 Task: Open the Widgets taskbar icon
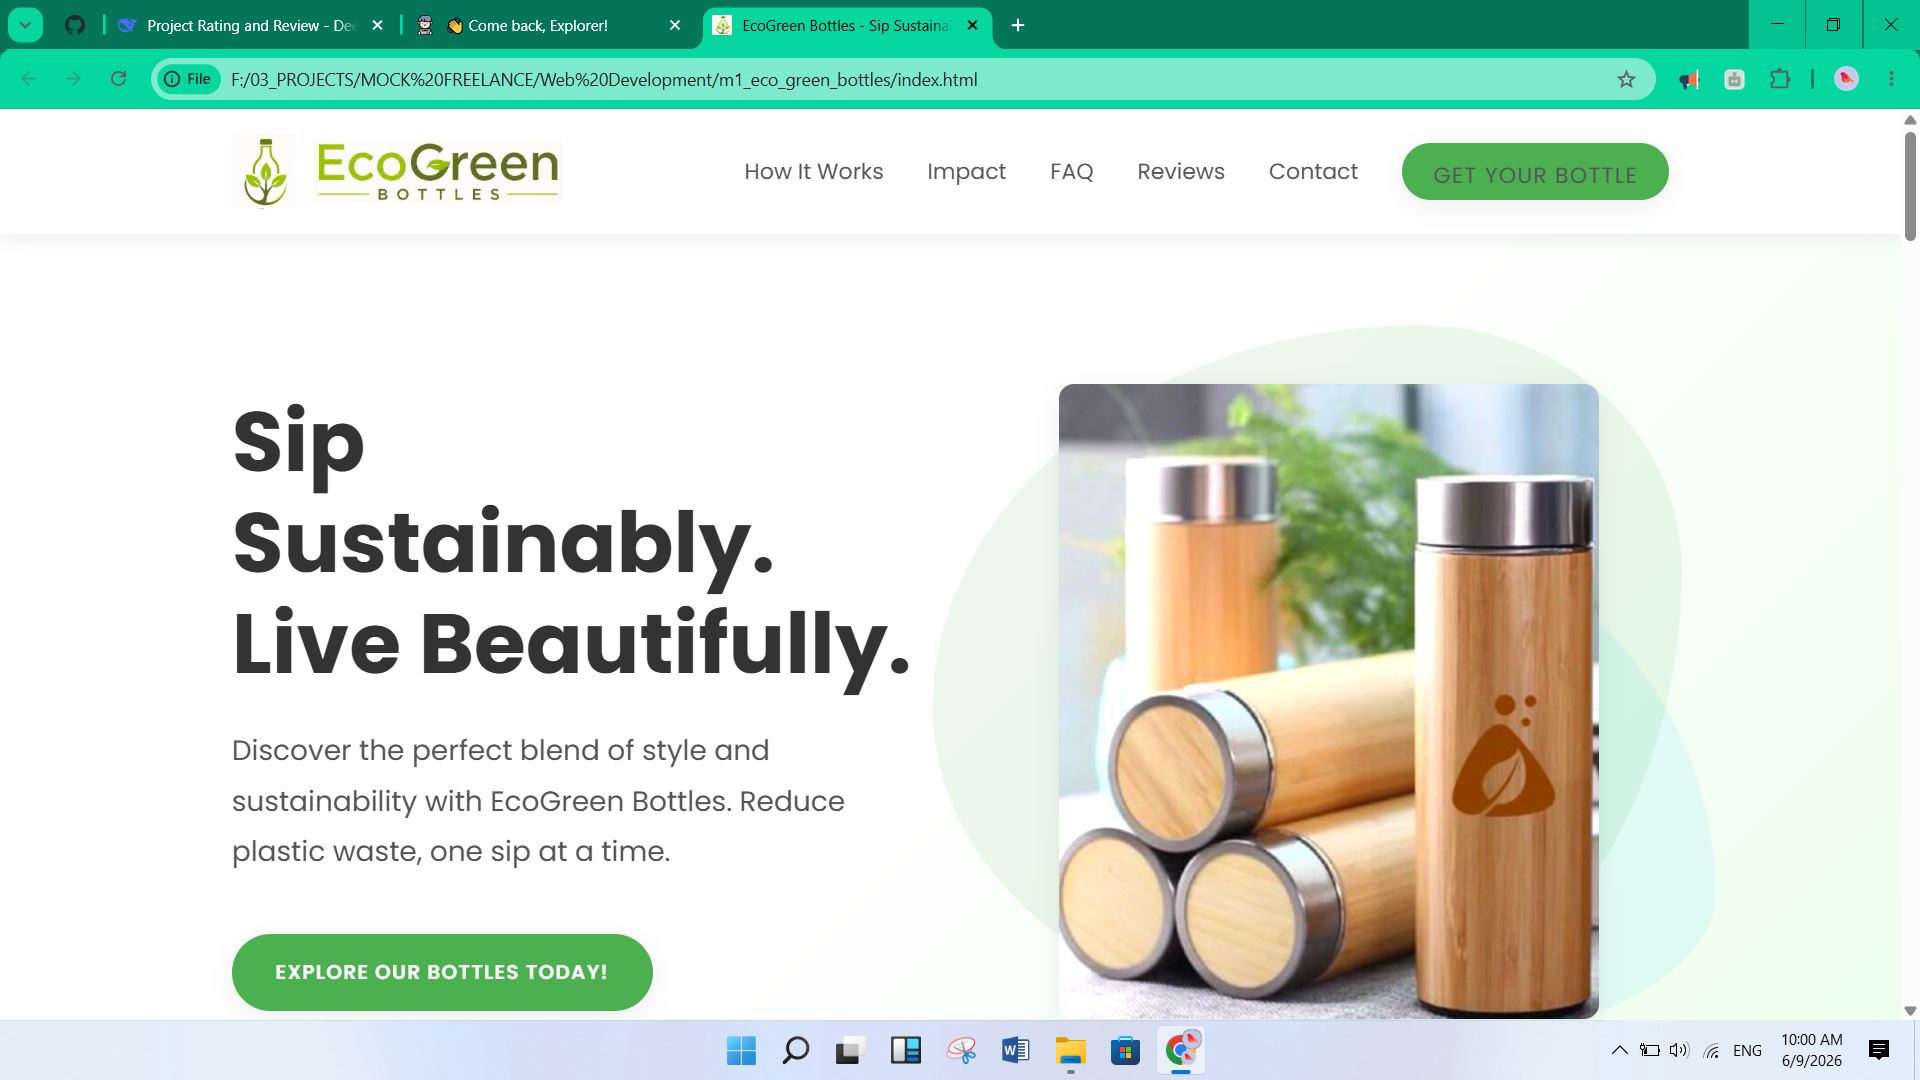tap(905, 1050)
